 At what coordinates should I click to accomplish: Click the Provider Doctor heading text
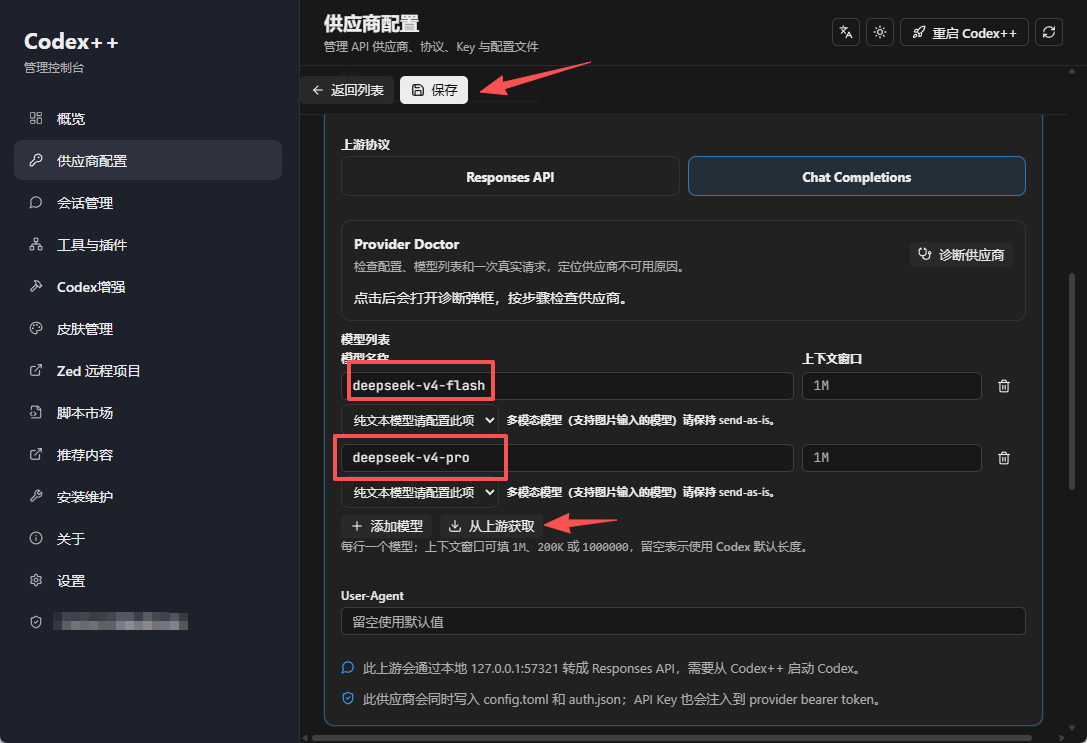click(406, 244)
